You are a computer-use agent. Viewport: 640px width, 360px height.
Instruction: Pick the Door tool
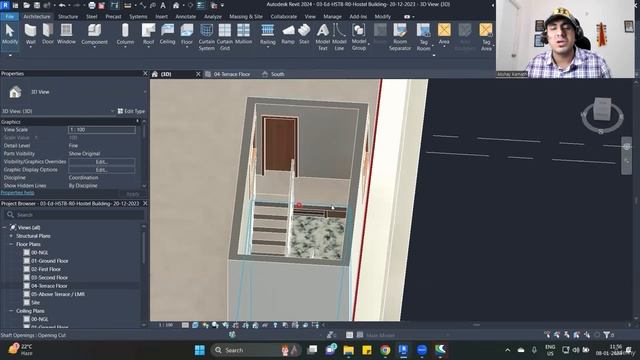[48, 33]
